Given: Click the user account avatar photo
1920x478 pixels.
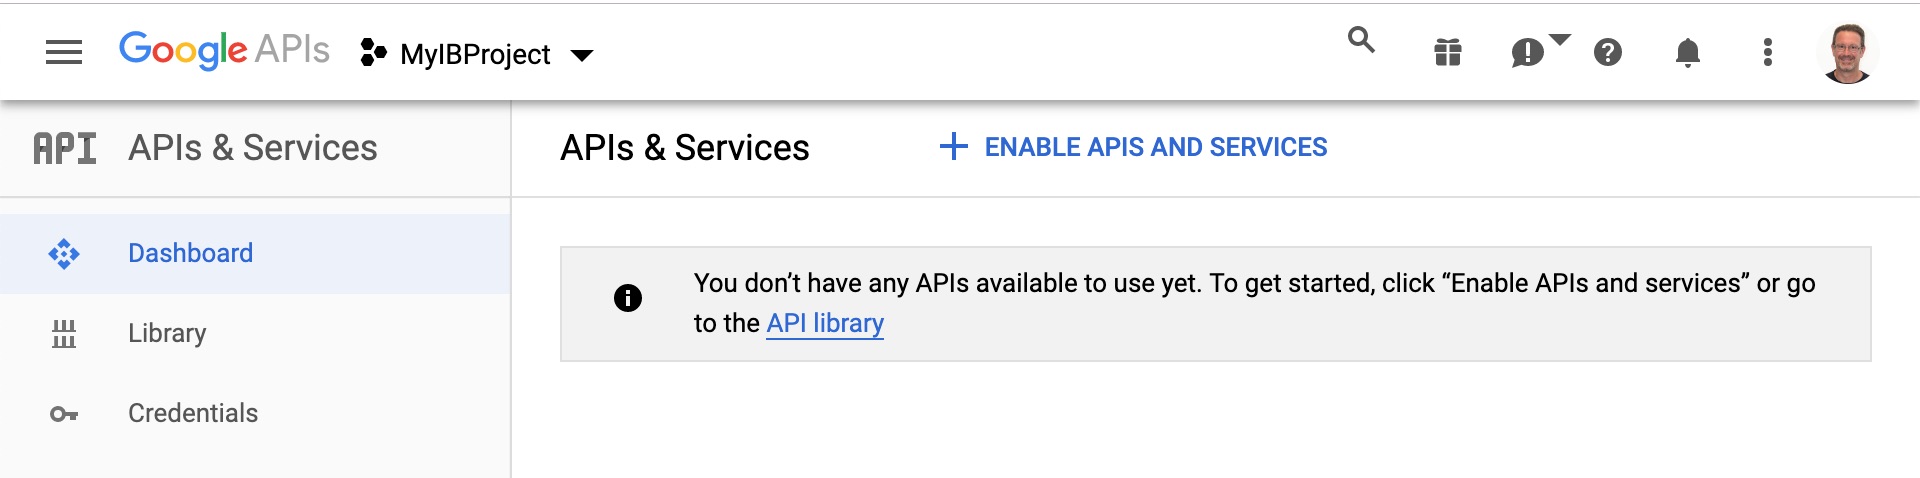Looking at the screenshot, I should coord(1847,53).
